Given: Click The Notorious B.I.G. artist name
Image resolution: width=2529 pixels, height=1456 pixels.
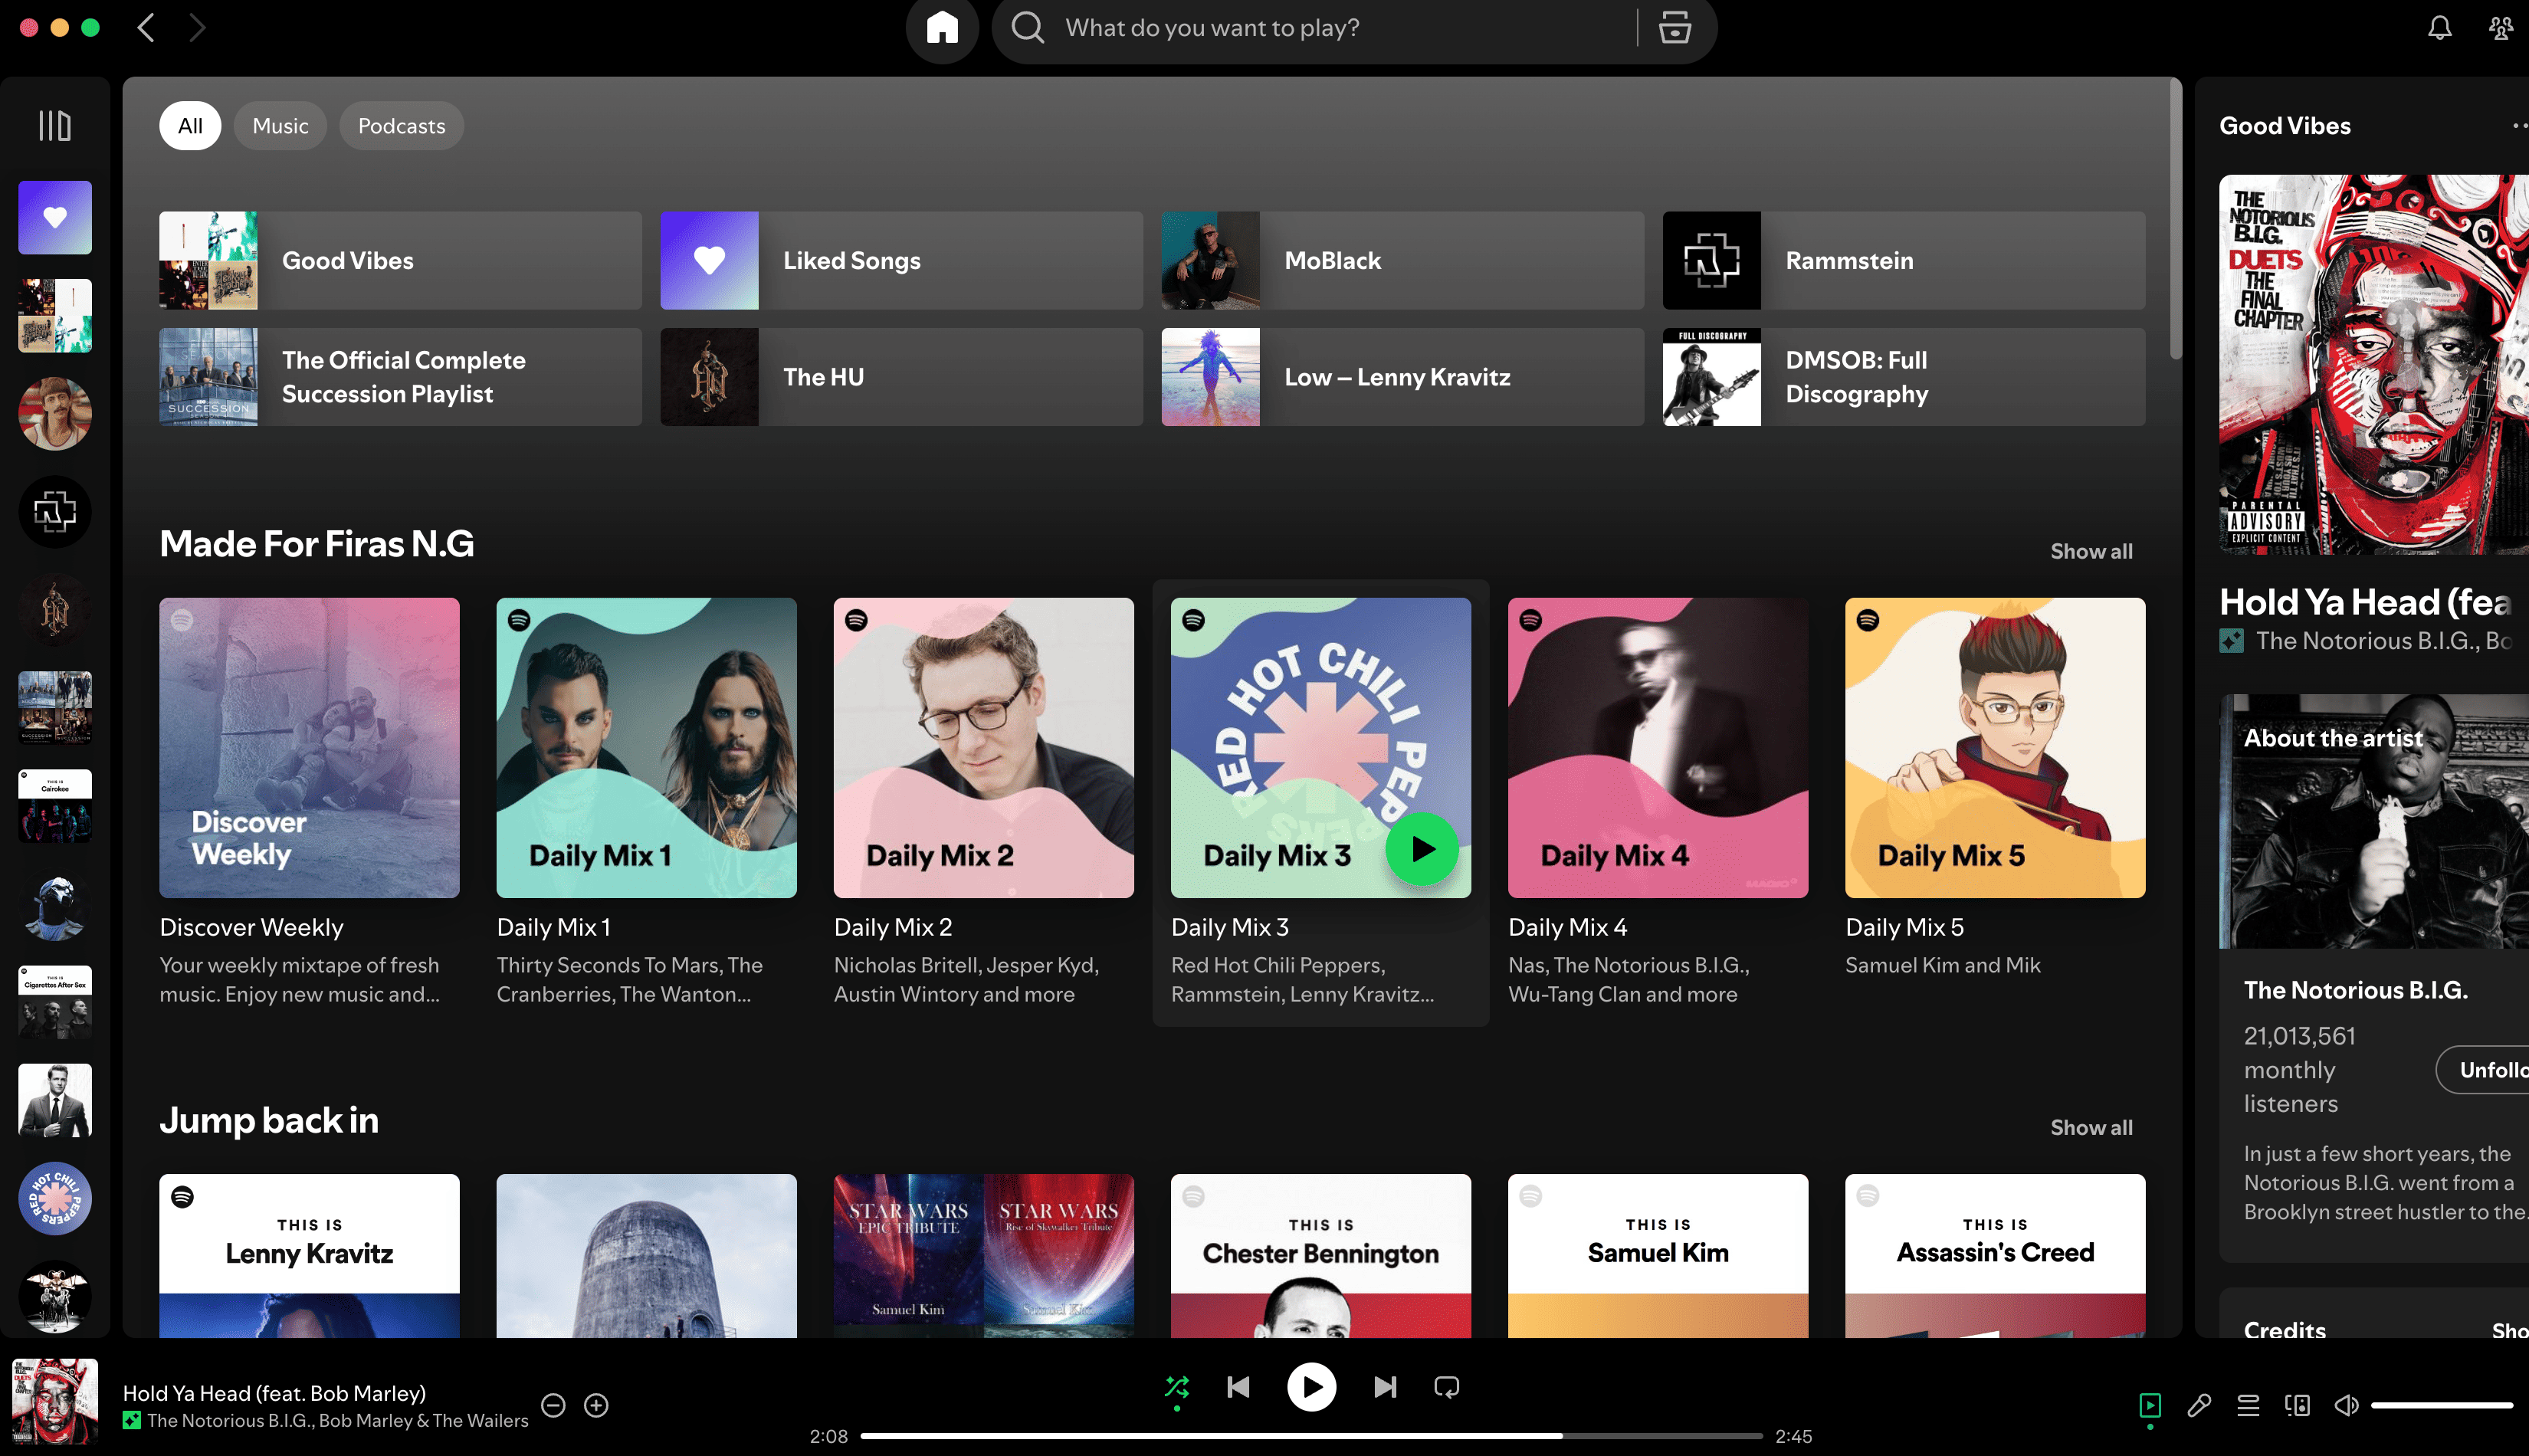Looking at the screenshot, I should (2355, 990).
